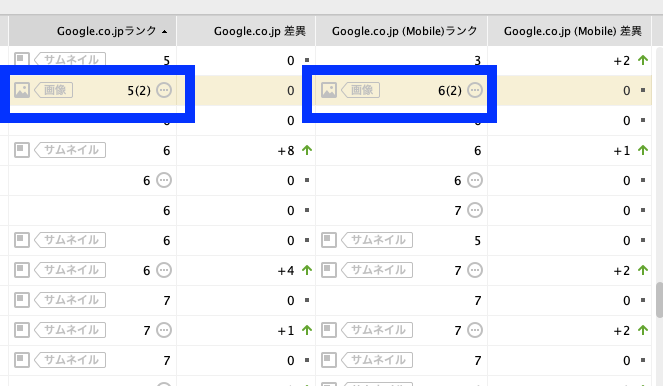Click the mobile サムネイル tag in the rank 5 row

(377, 240)
